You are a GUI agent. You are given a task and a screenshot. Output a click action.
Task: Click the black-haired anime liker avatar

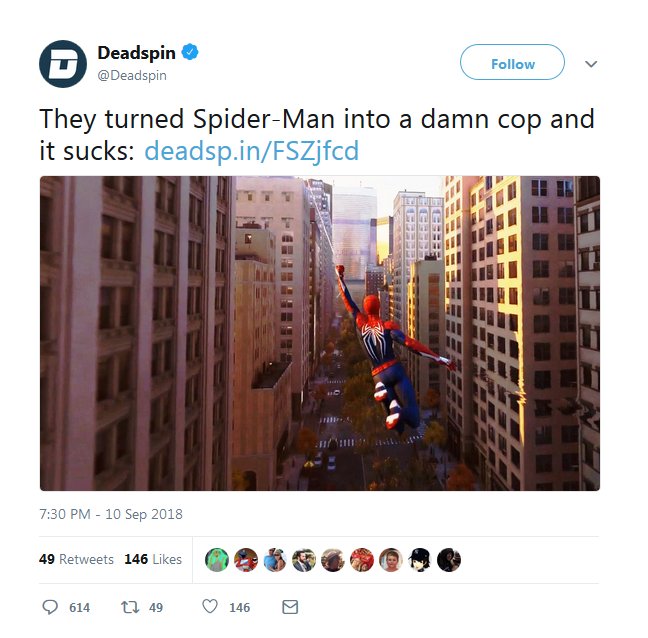point(420,560)
